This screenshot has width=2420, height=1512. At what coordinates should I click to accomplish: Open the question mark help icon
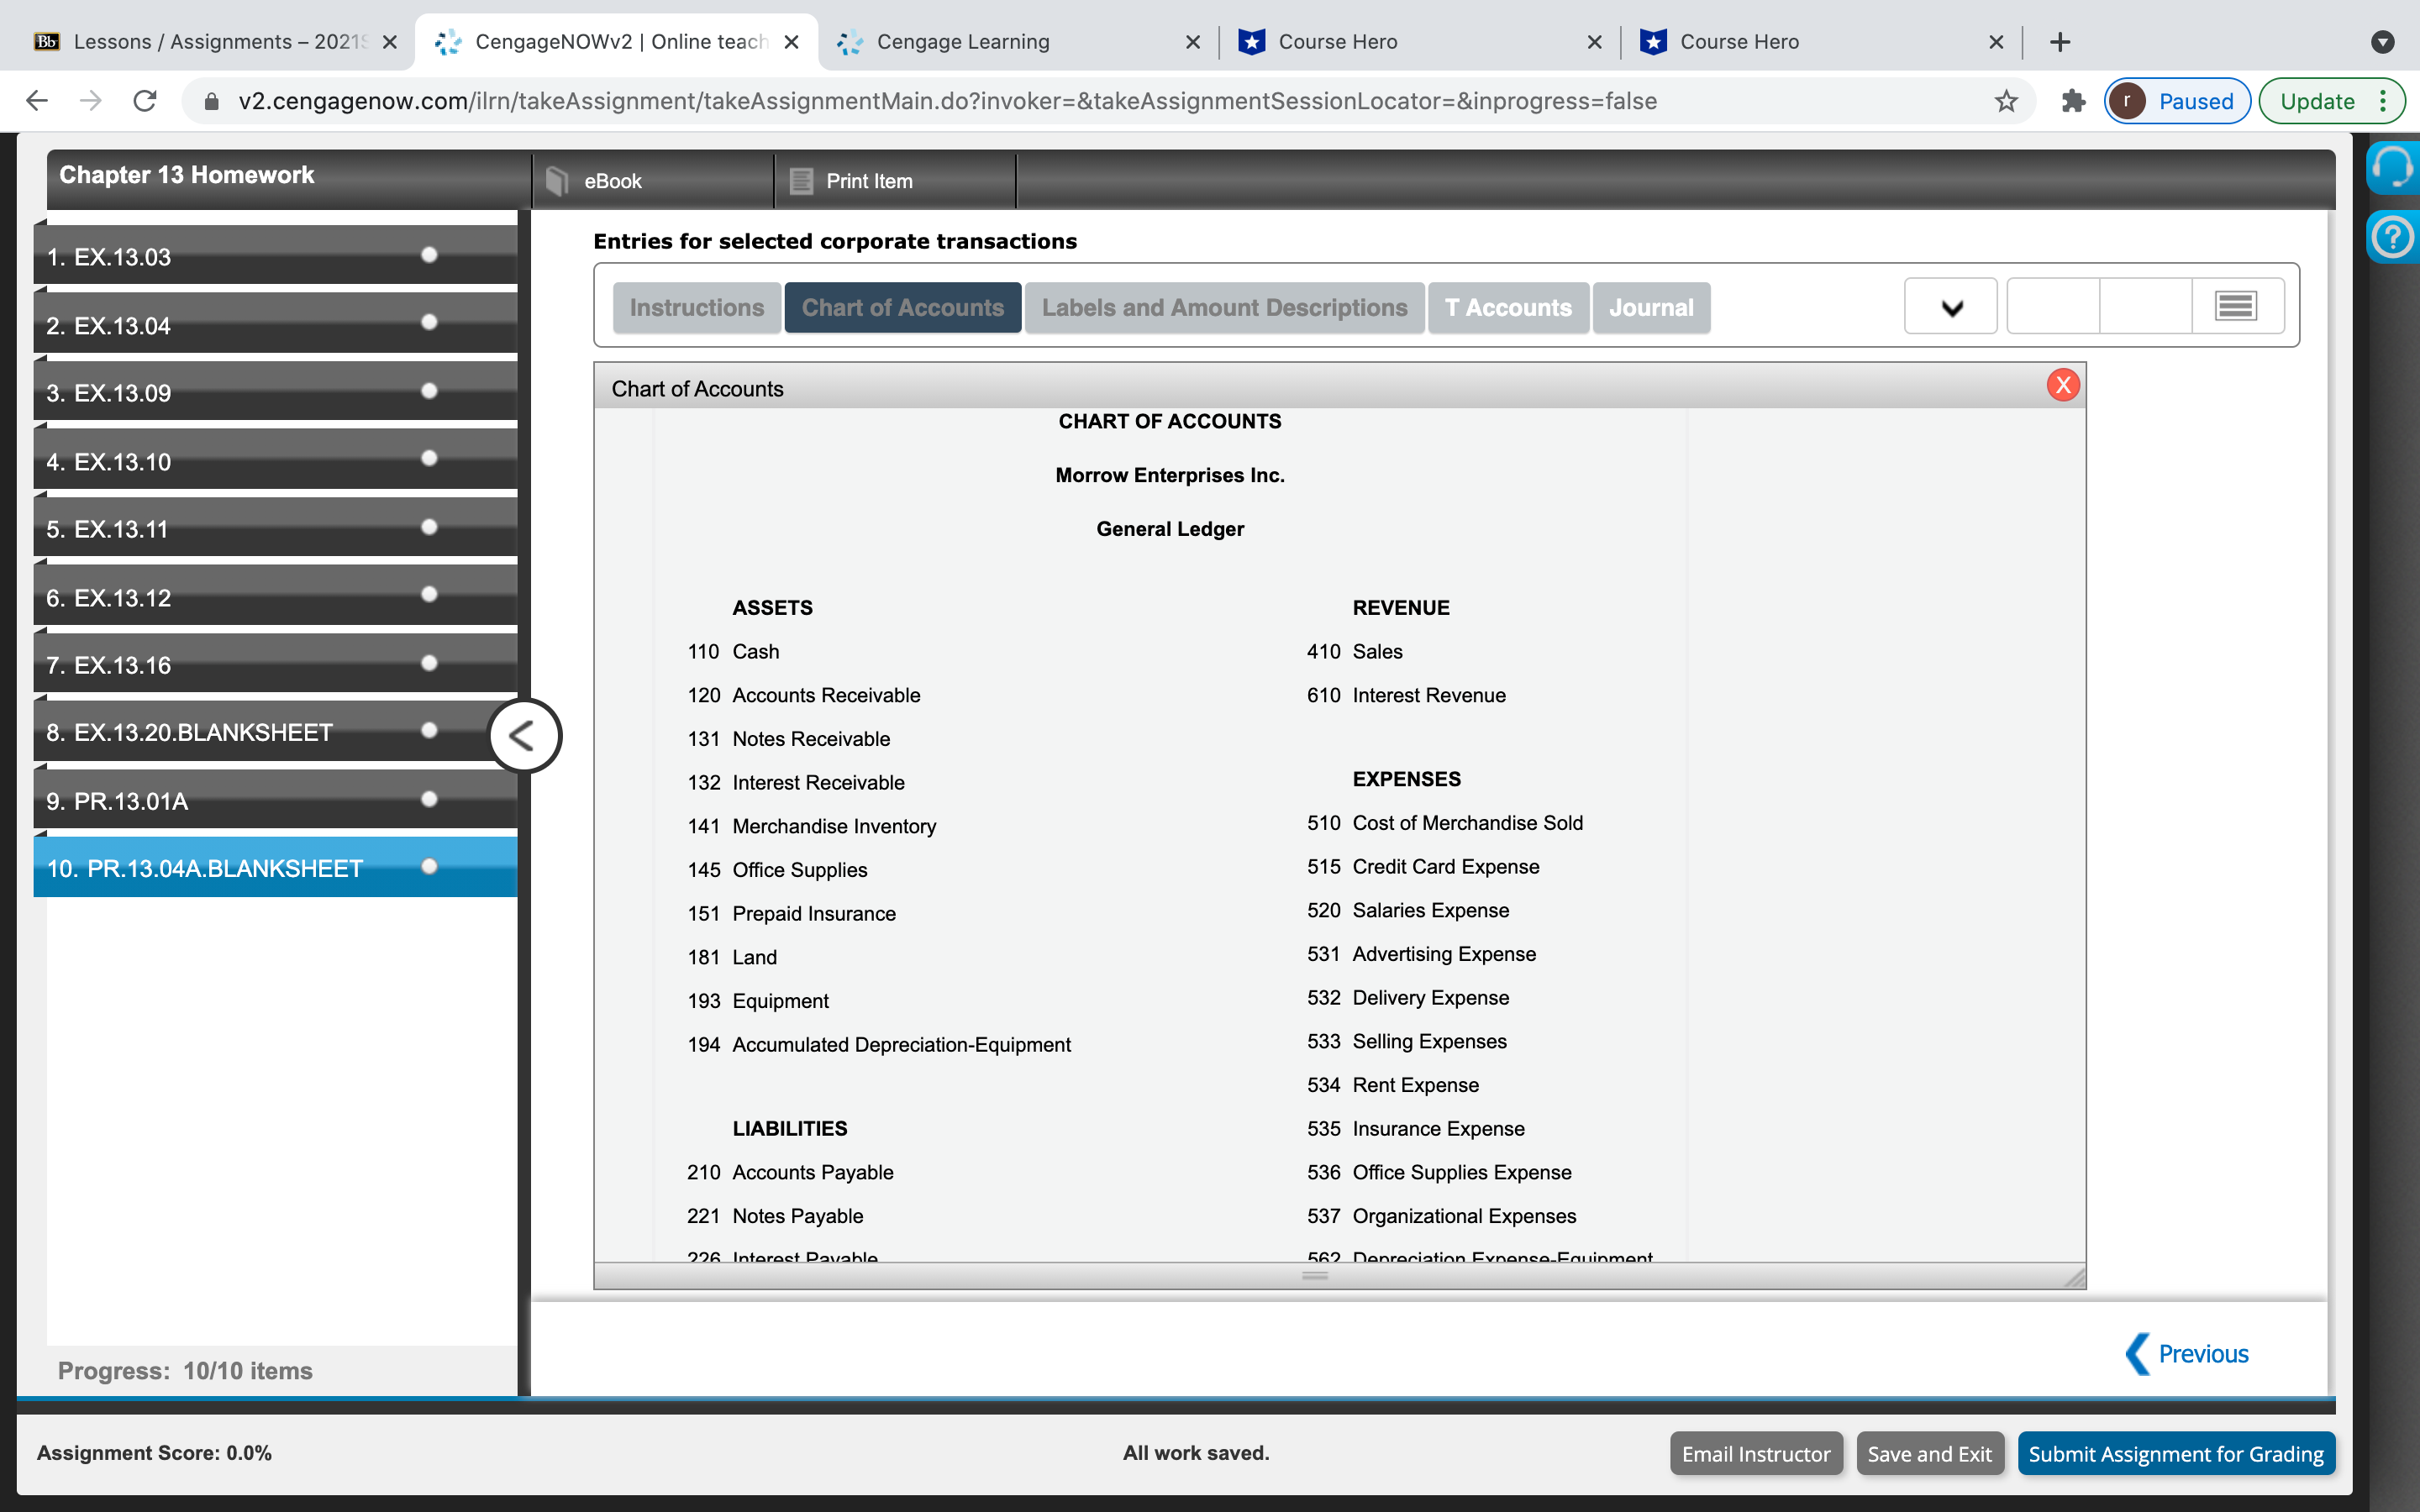(2392, 238)
